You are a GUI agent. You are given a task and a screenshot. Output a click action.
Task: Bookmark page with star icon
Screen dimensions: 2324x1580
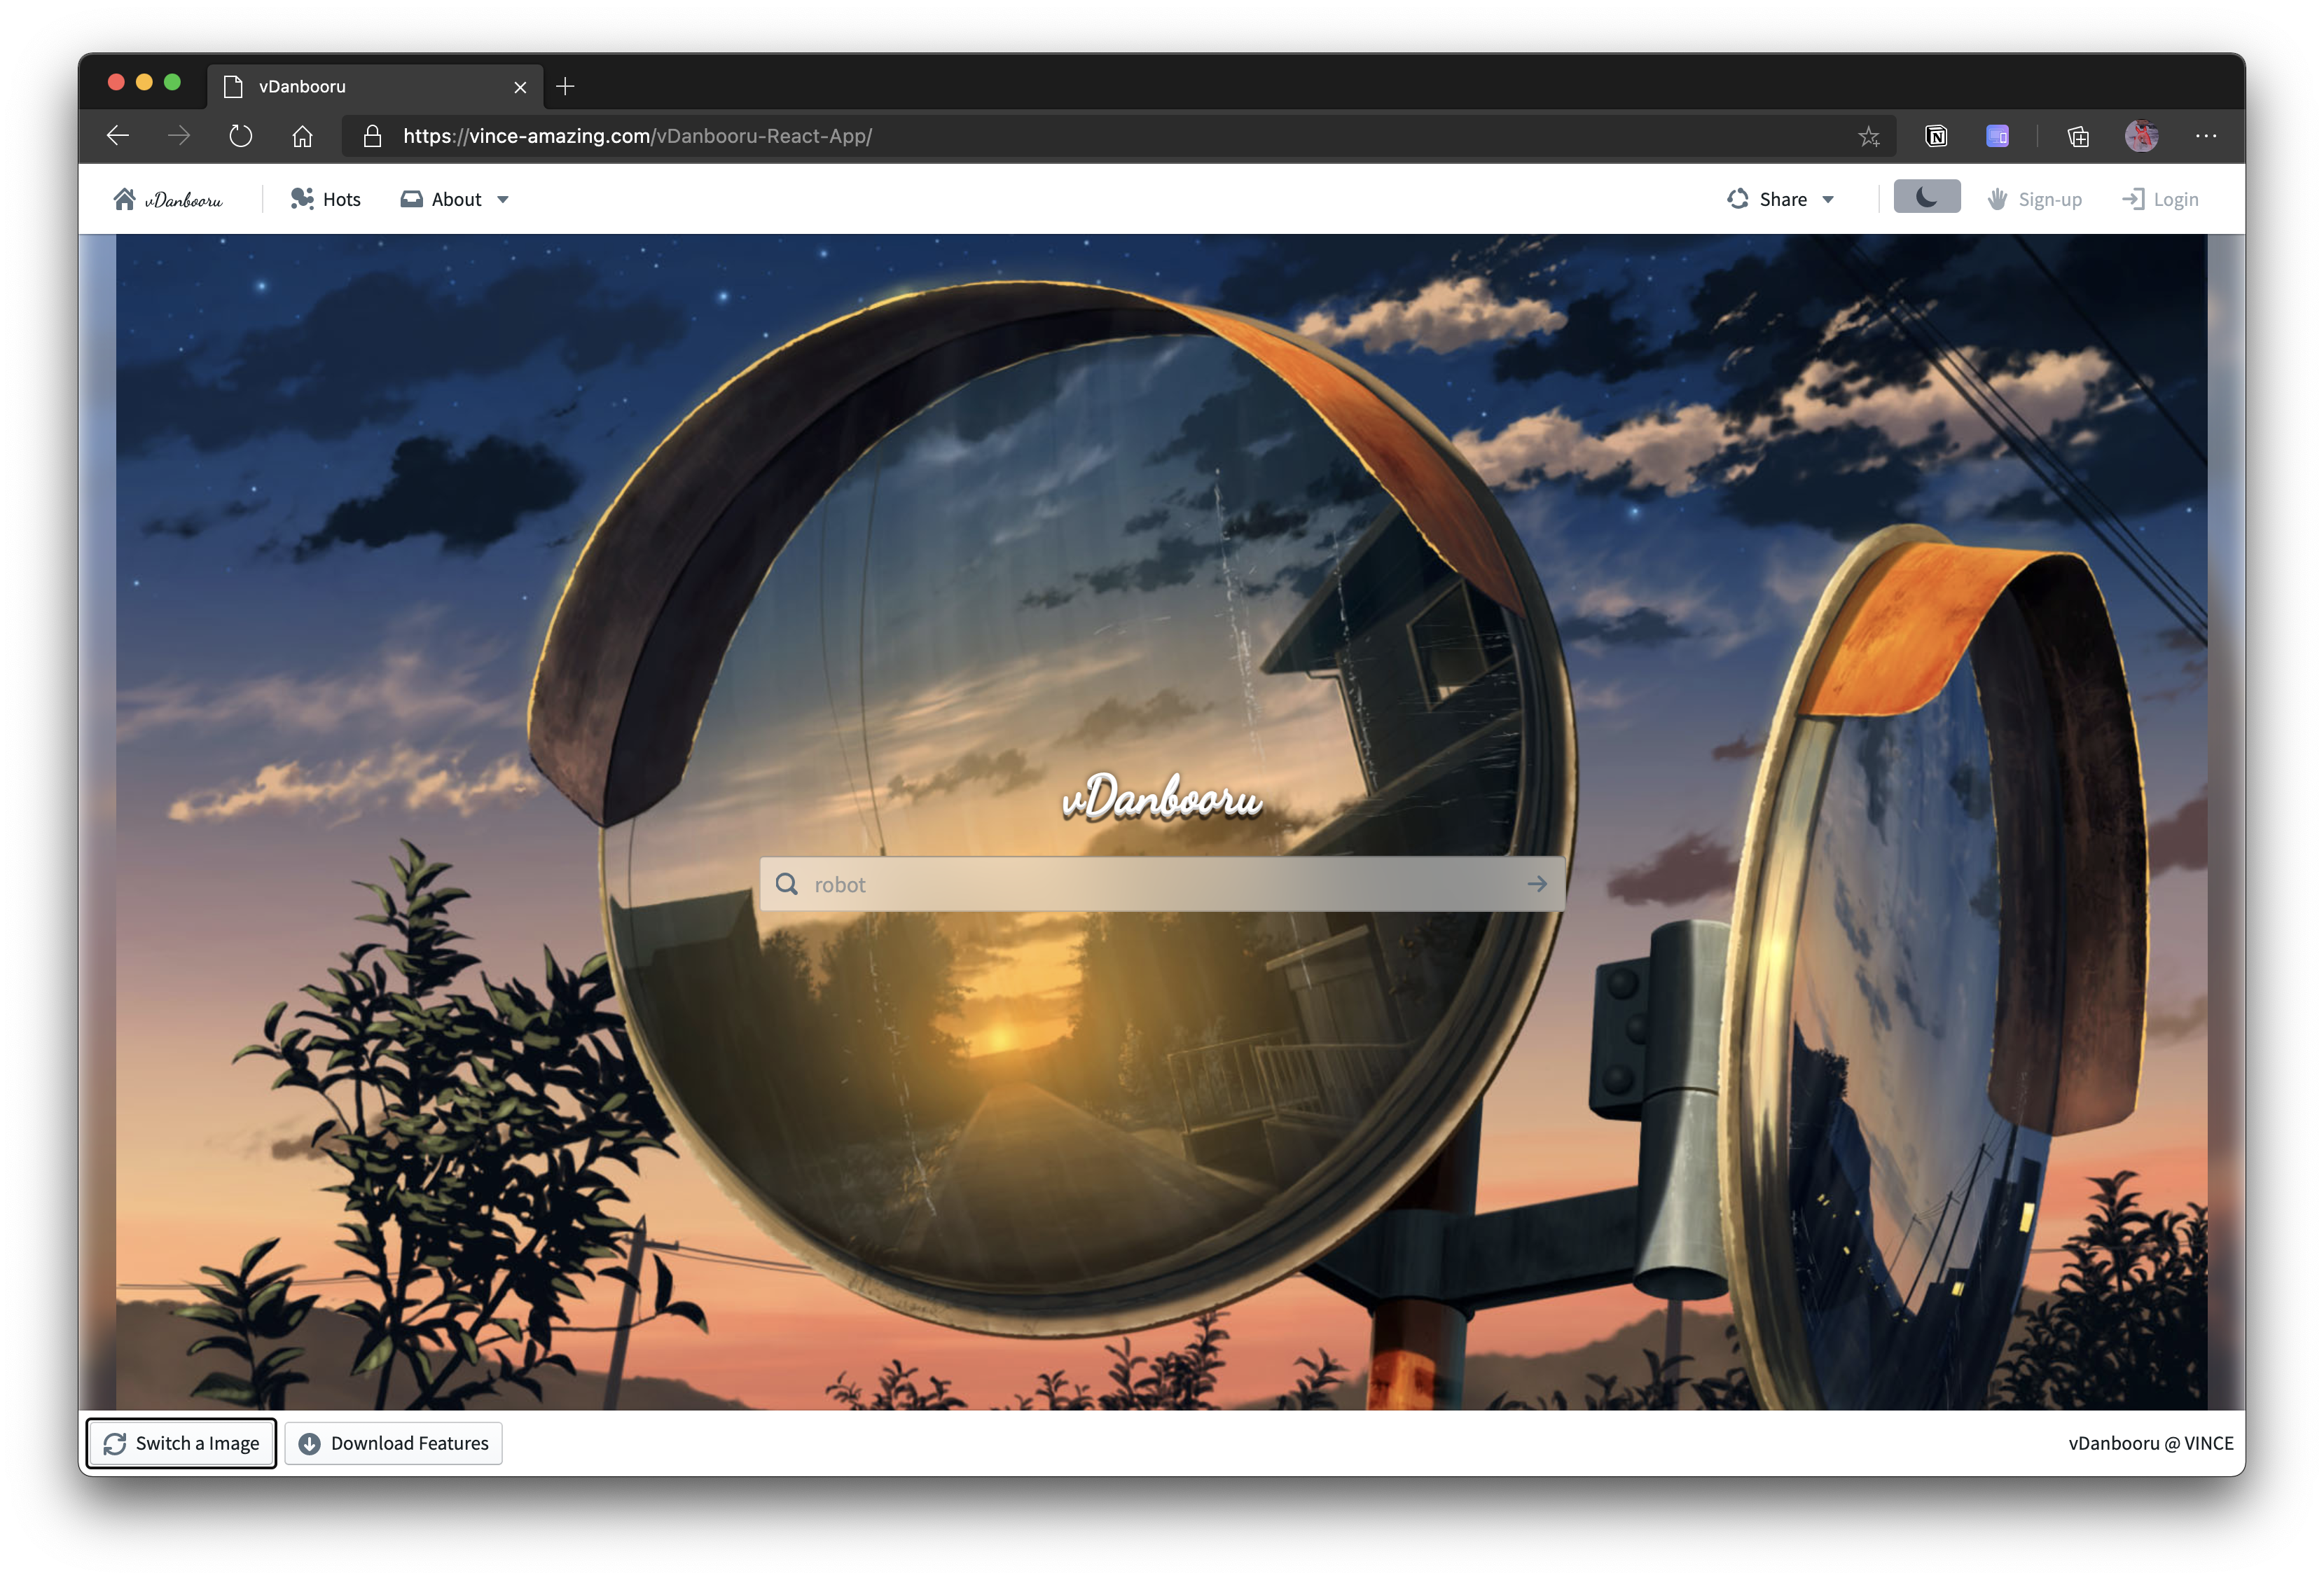coord(1868,136)
